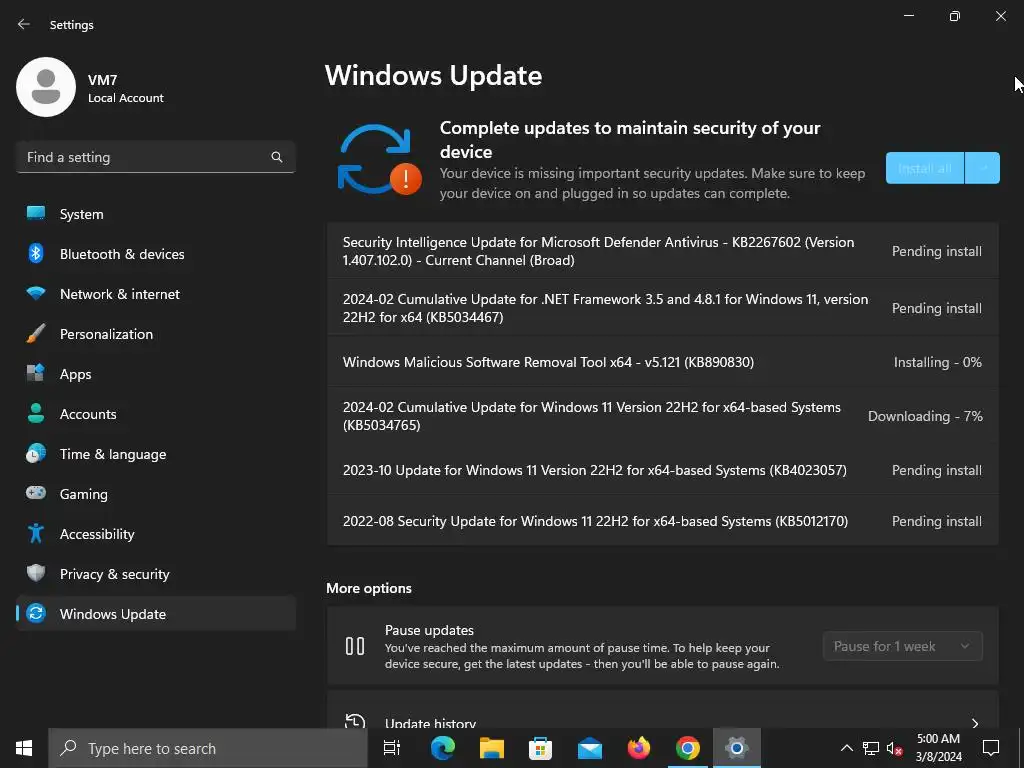This screenshot has width=1024, height=768.
Task: Click the Settings gear on the taskbar
Action: [737, 748]
